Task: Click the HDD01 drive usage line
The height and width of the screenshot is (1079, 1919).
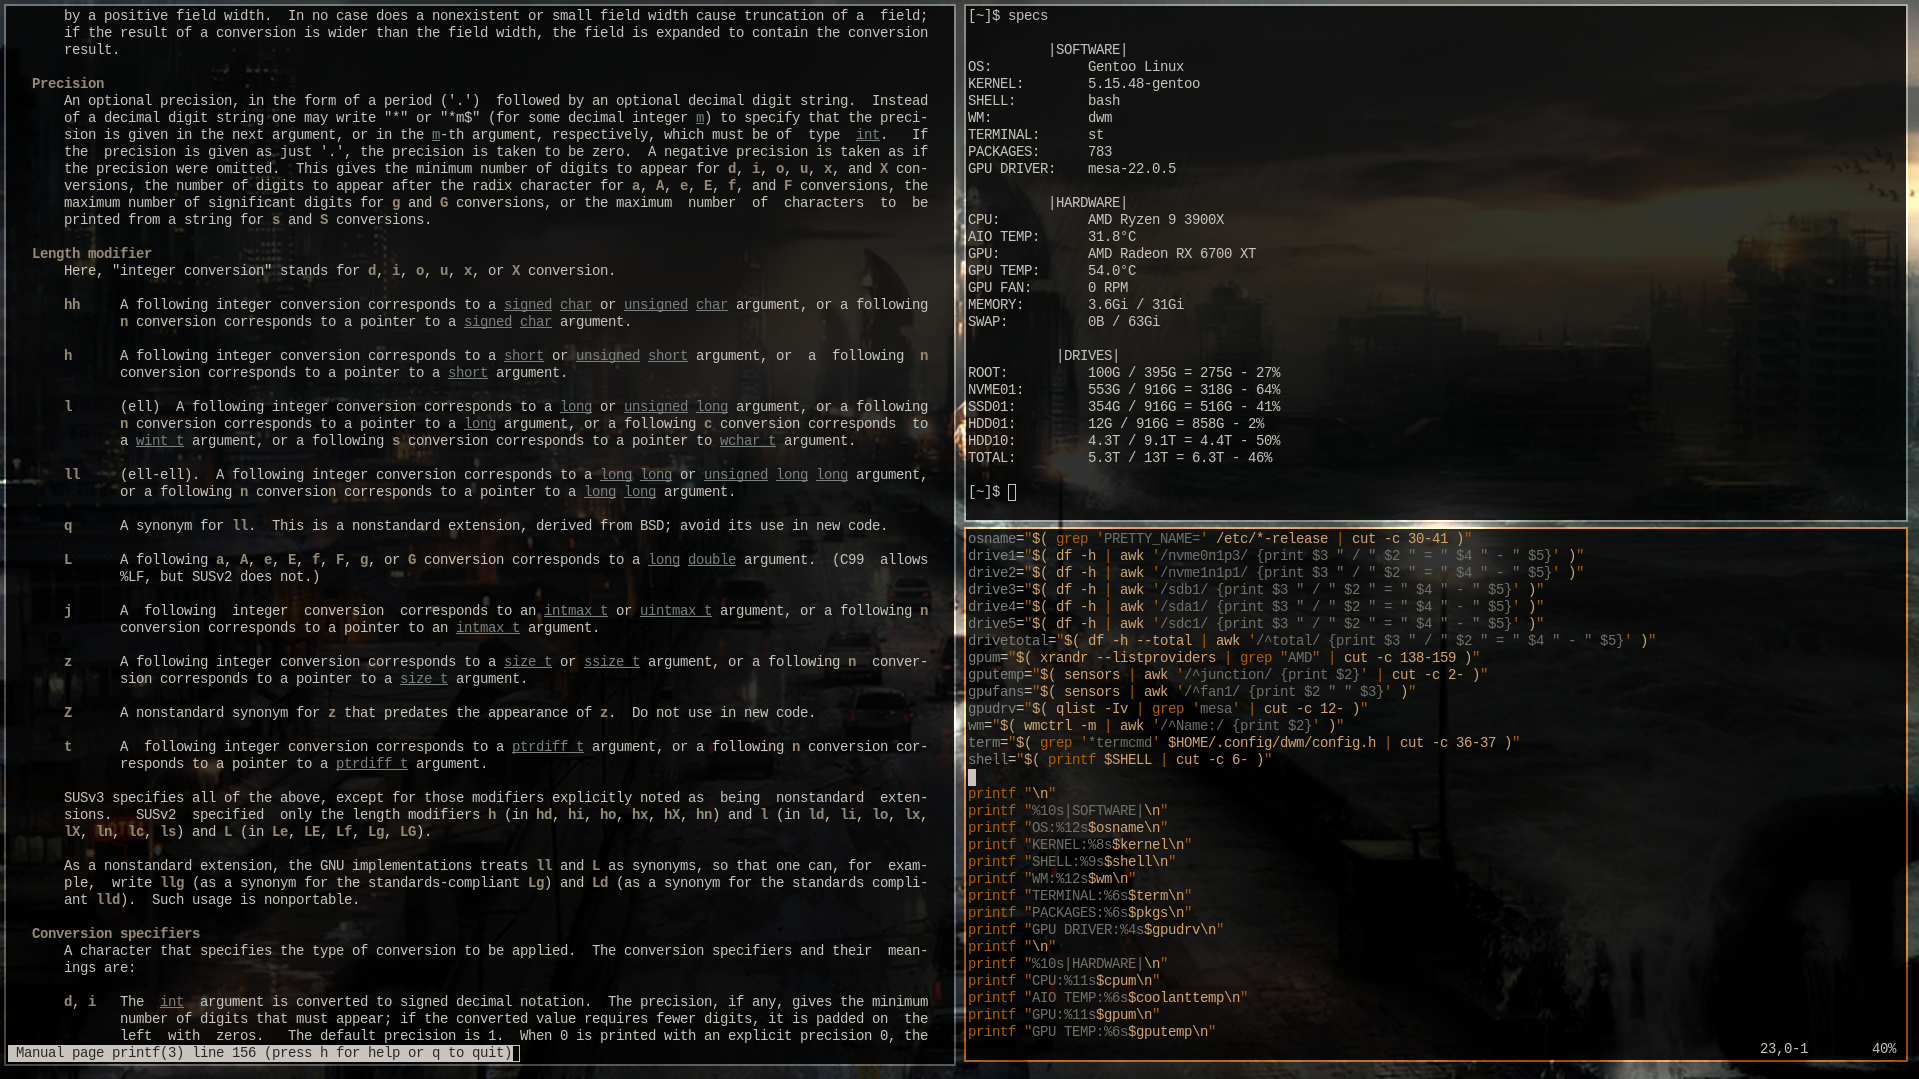Action: 1116,424
